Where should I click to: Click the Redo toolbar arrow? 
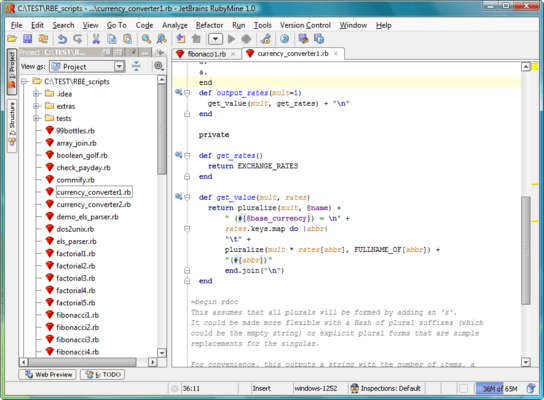tap(77, 39)
